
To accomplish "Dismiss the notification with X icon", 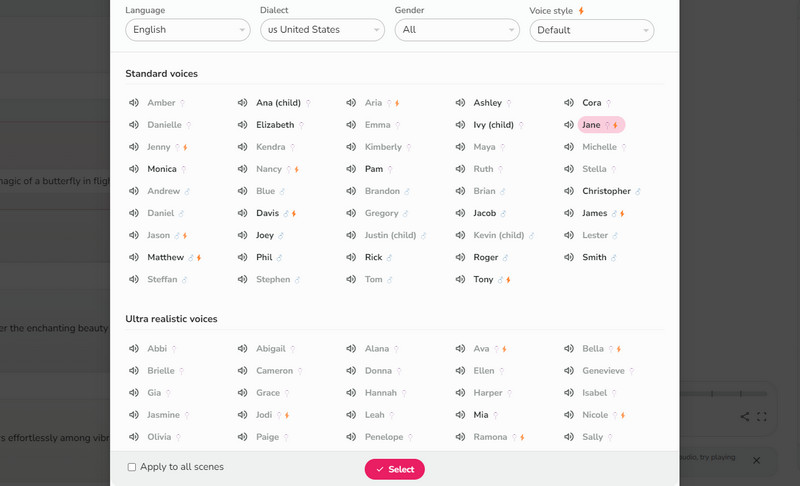I will 756,460.
